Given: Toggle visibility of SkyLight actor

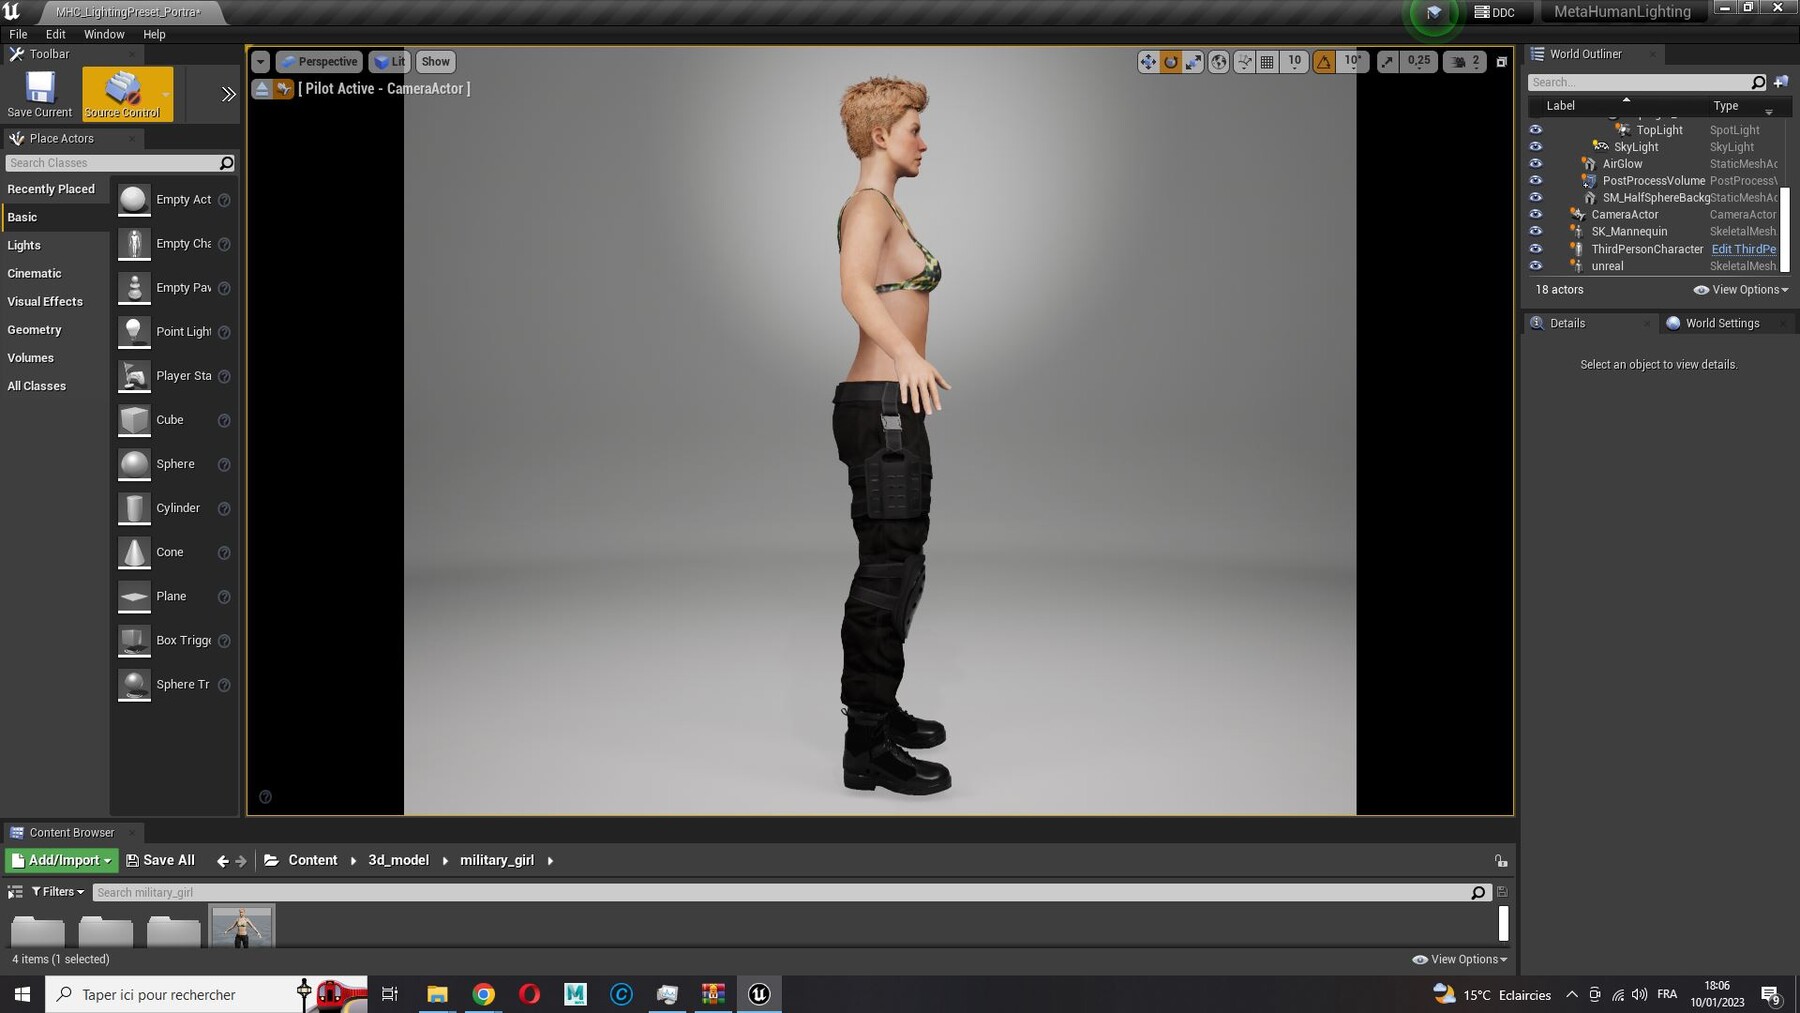Looking at the screenshot, I should (x=1536, y=147).
